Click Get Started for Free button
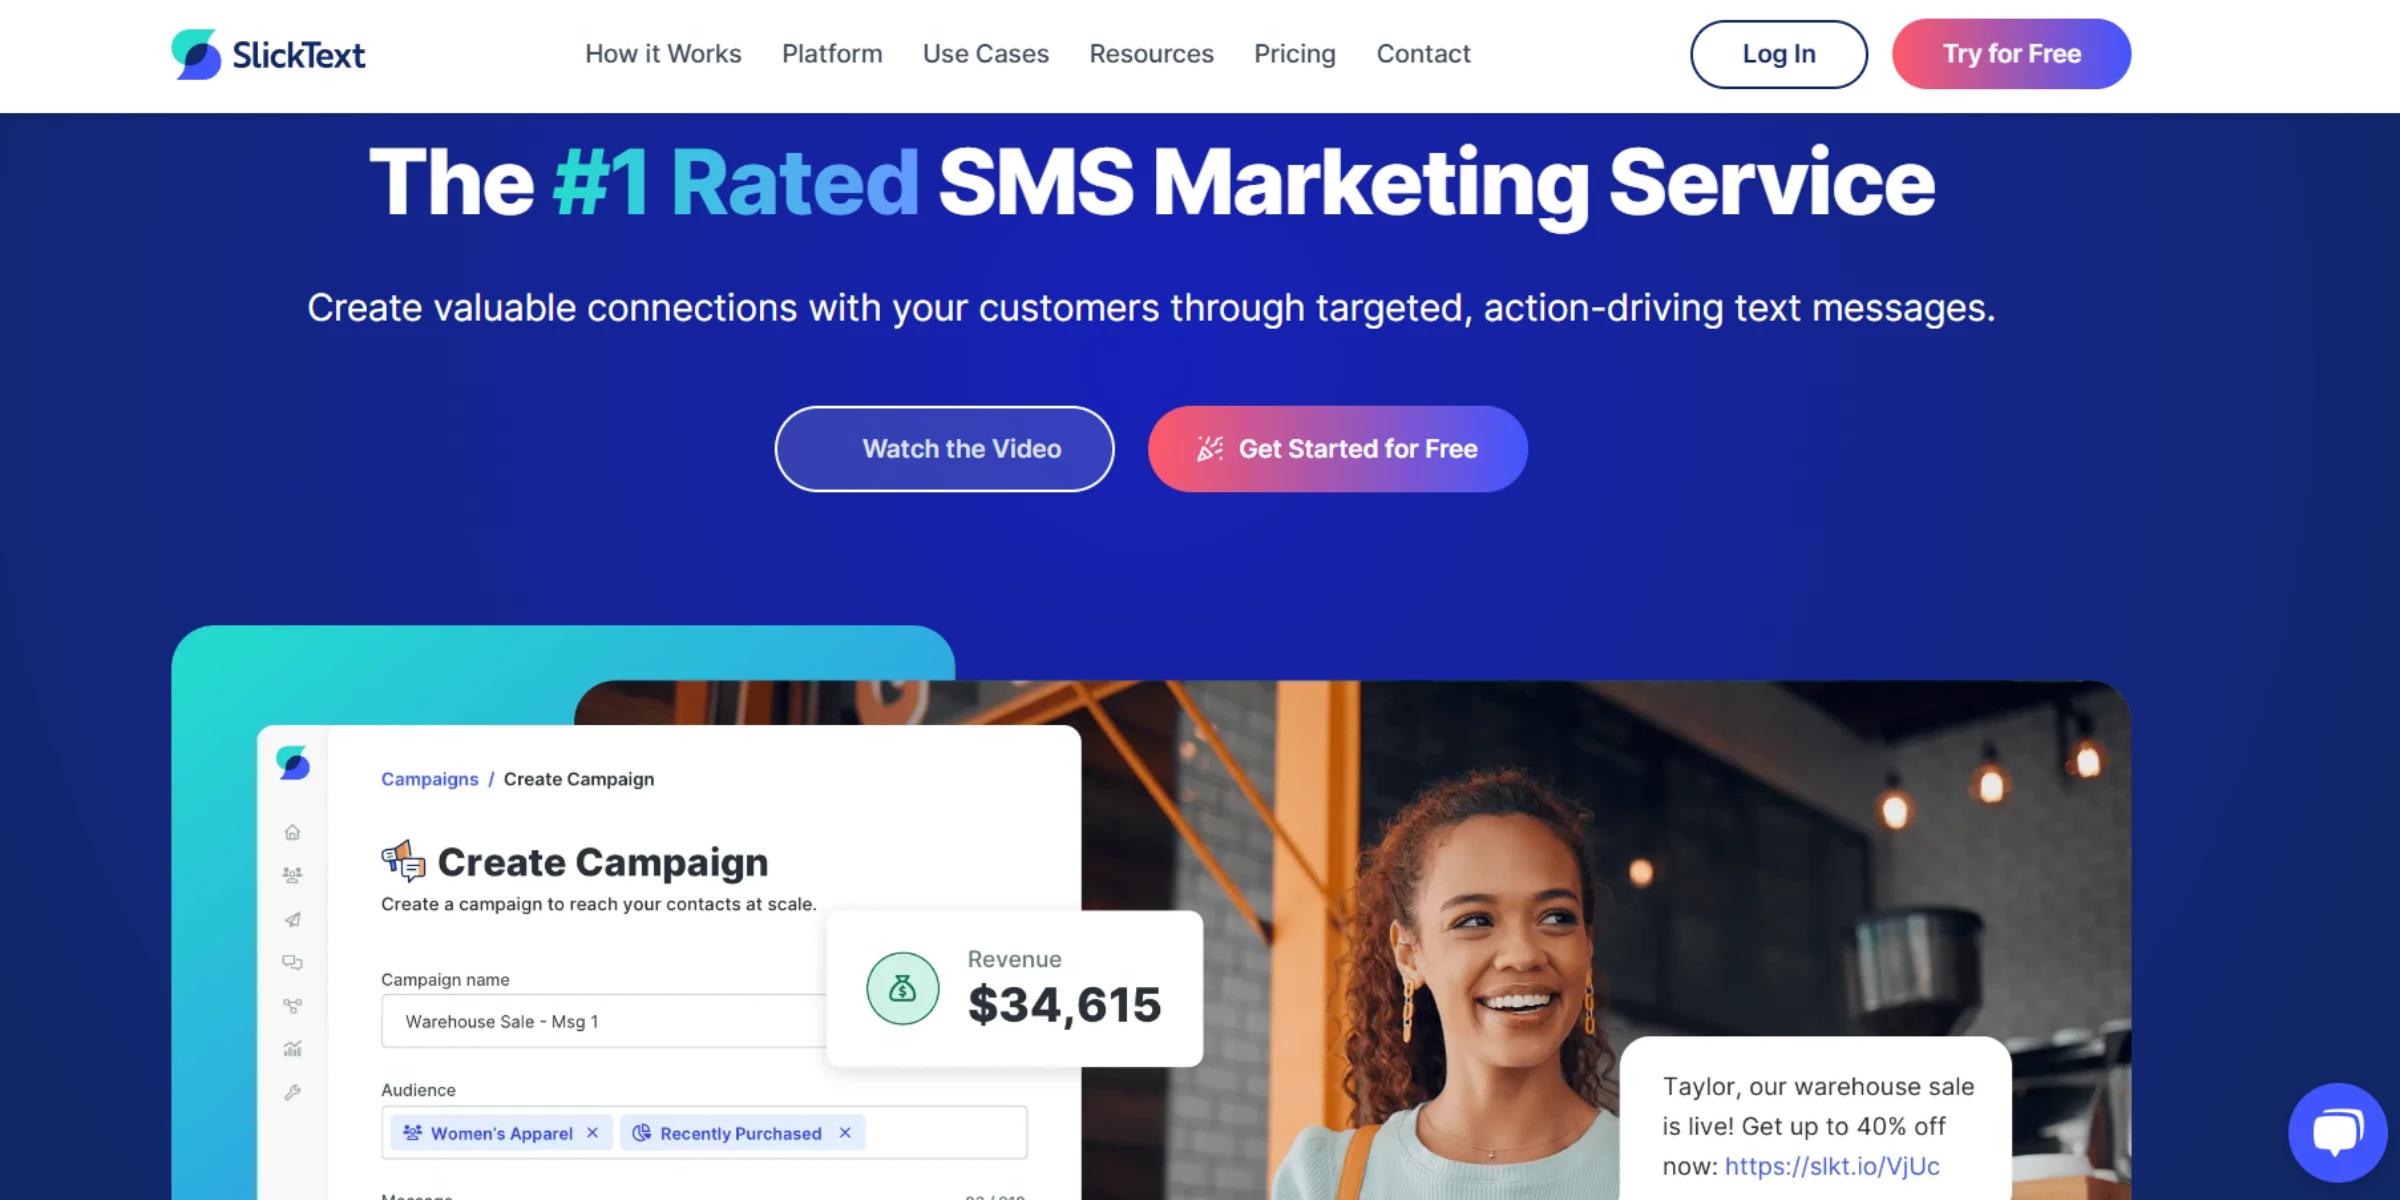The height and width of the screenshot is (1200, 2400). pos(1337,449)
